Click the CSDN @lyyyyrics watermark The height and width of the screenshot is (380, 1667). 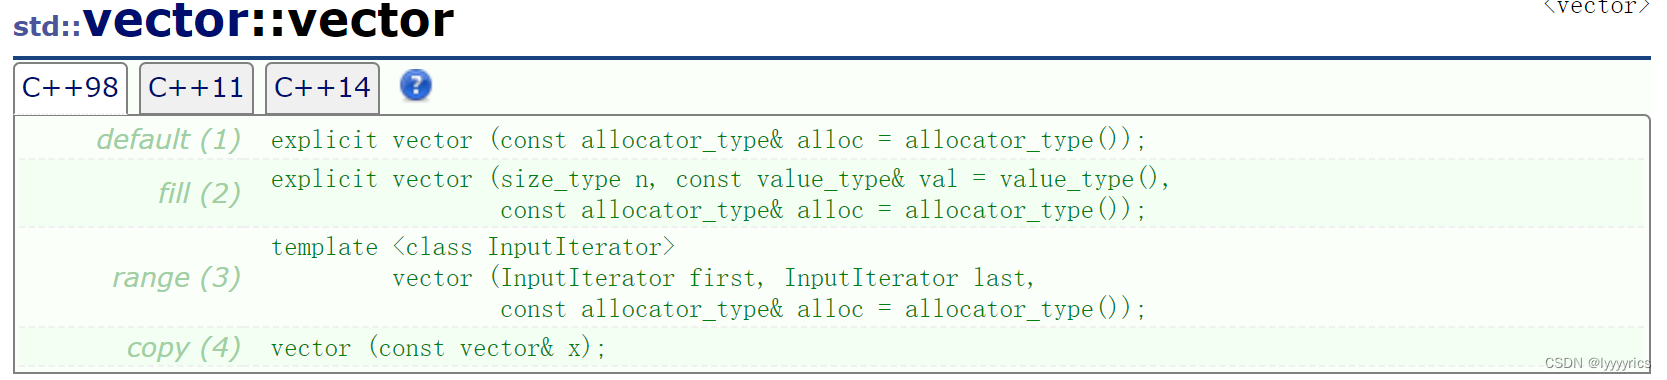coord(1597,363)
